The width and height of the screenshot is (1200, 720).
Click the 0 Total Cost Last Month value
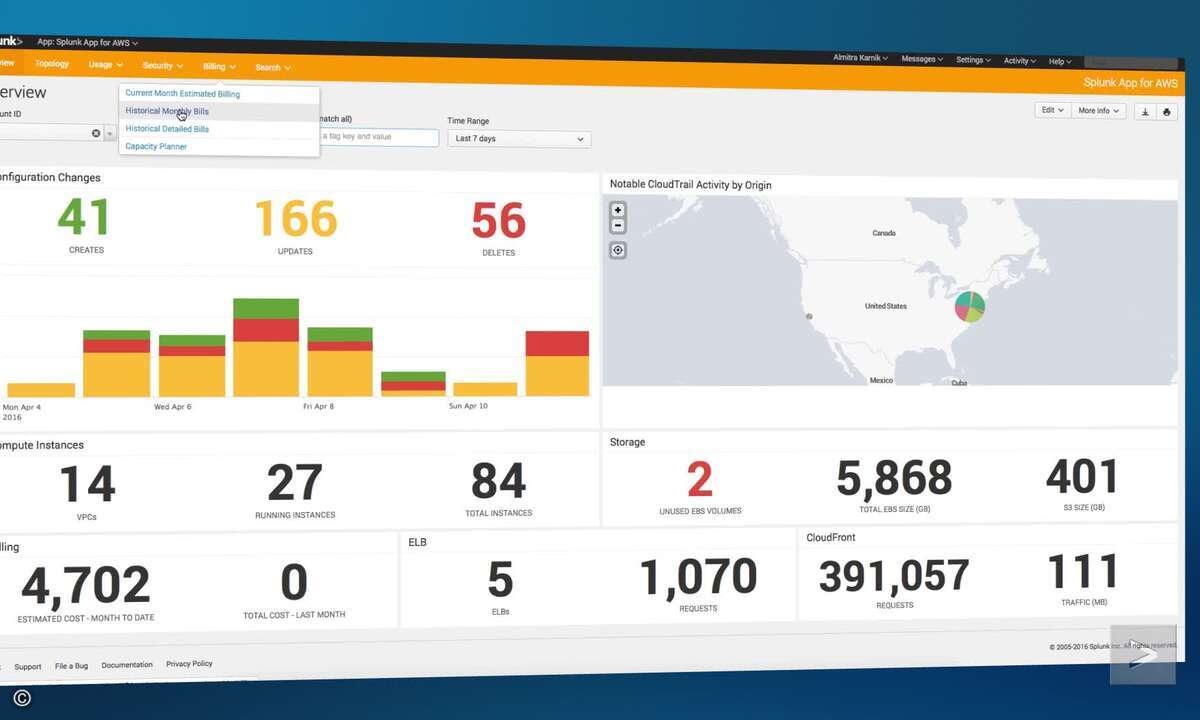click(x=294, y=583)
